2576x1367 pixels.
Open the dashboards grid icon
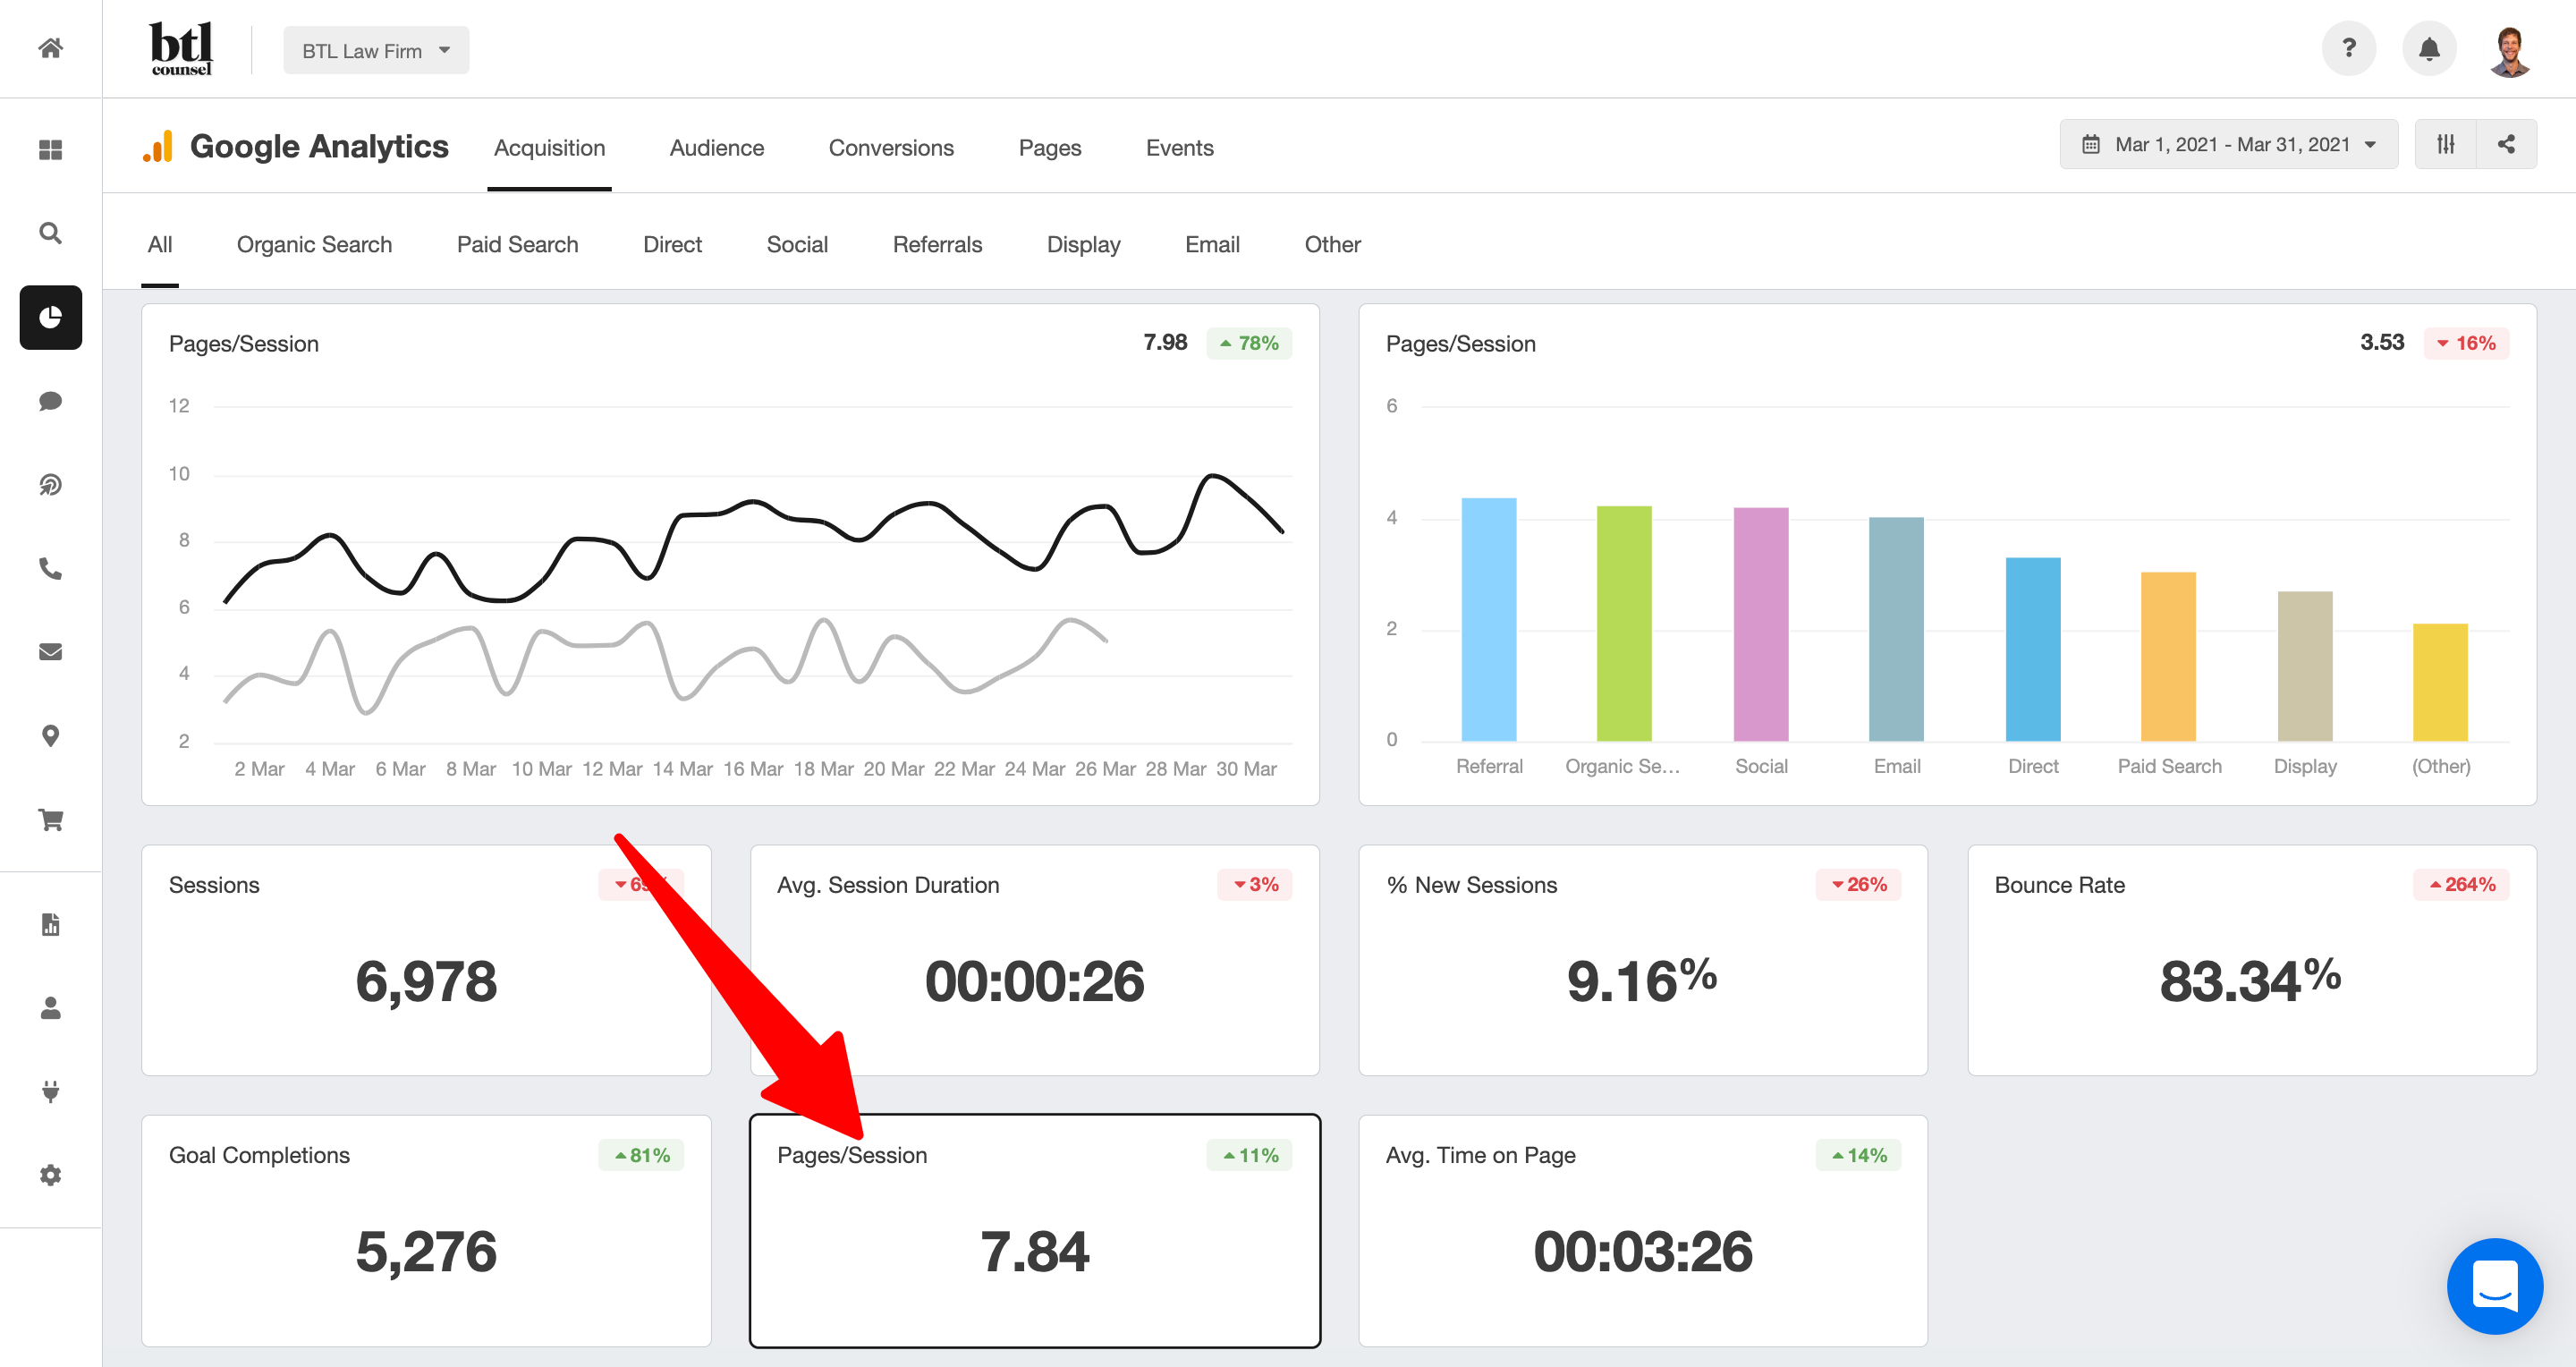[51, 150]
